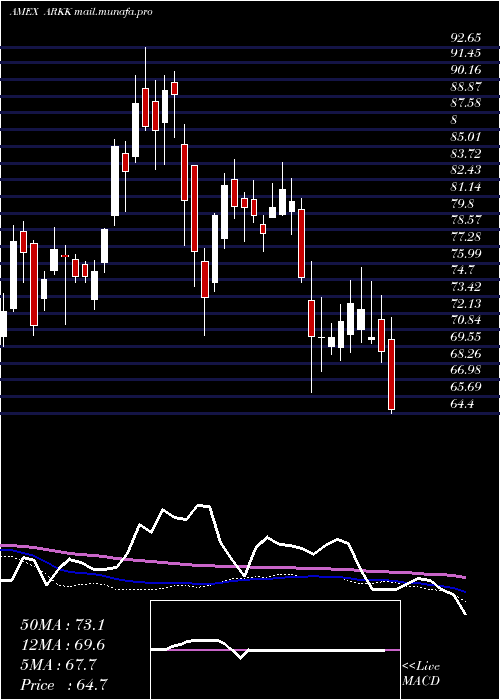Select the 73.42 price axis label
This screenshot has height=700, width=500.
click(466, 287)
